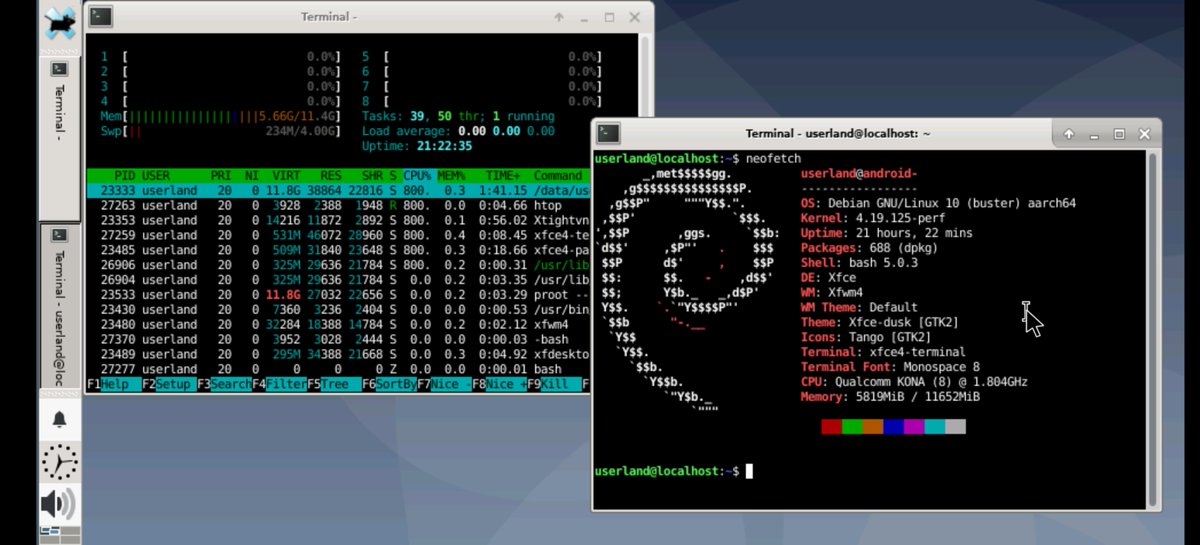The height and width of the screenshot is (545, 1200).
Task: Sort by PRI column header
Action: pos(221,175)
